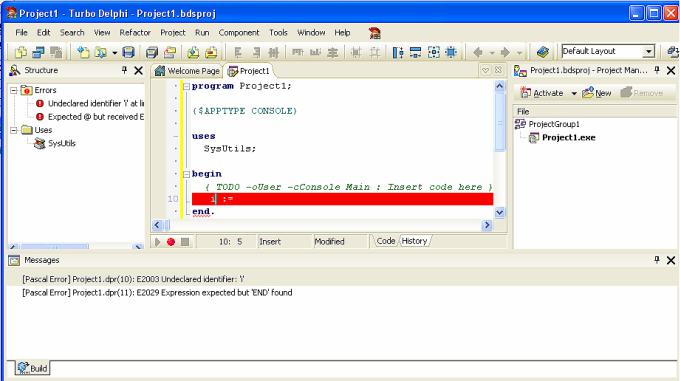Collapse the begin block fold marker
680x381 pixels.
(186, 174)
